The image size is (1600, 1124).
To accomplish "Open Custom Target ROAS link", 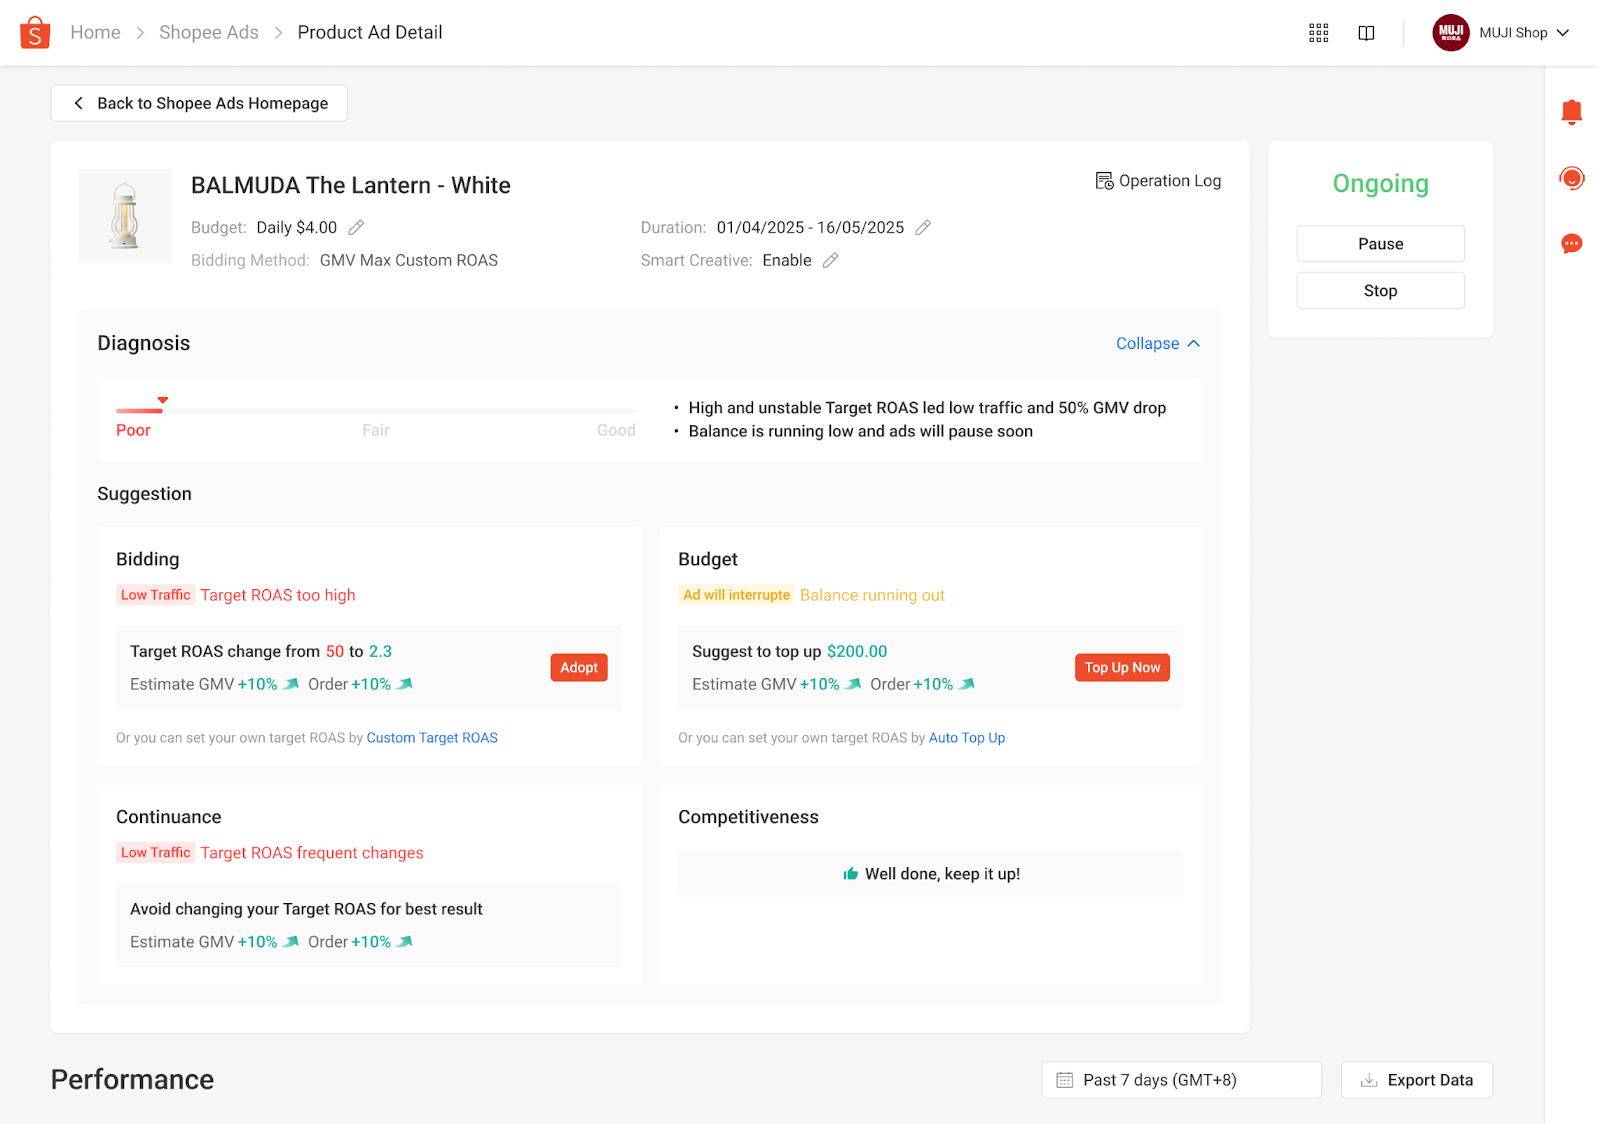I will [x=432, y=738].
